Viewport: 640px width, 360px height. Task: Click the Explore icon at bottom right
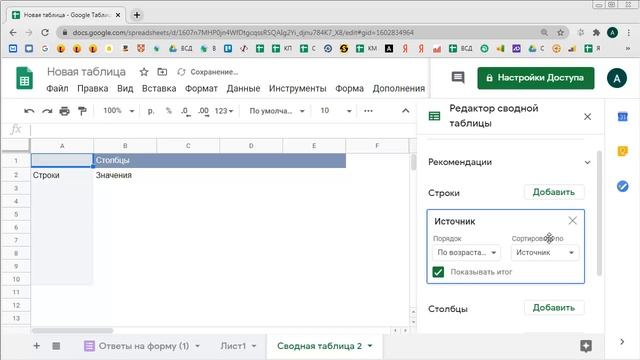(x=586, y=346)
